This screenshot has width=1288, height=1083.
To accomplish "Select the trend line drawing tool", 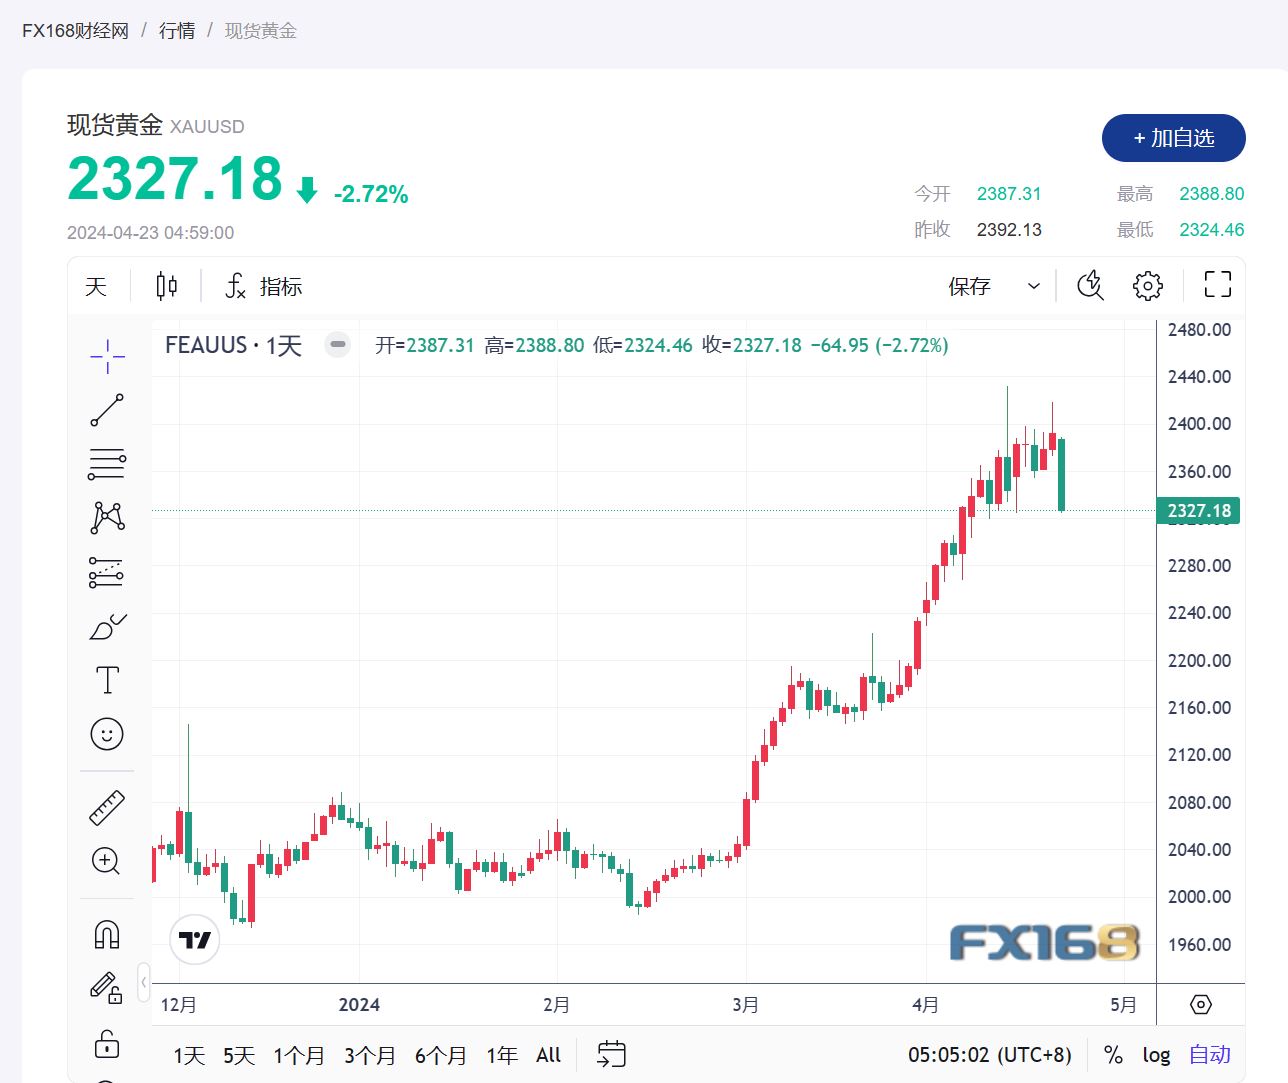I will [x=107, y=410].
